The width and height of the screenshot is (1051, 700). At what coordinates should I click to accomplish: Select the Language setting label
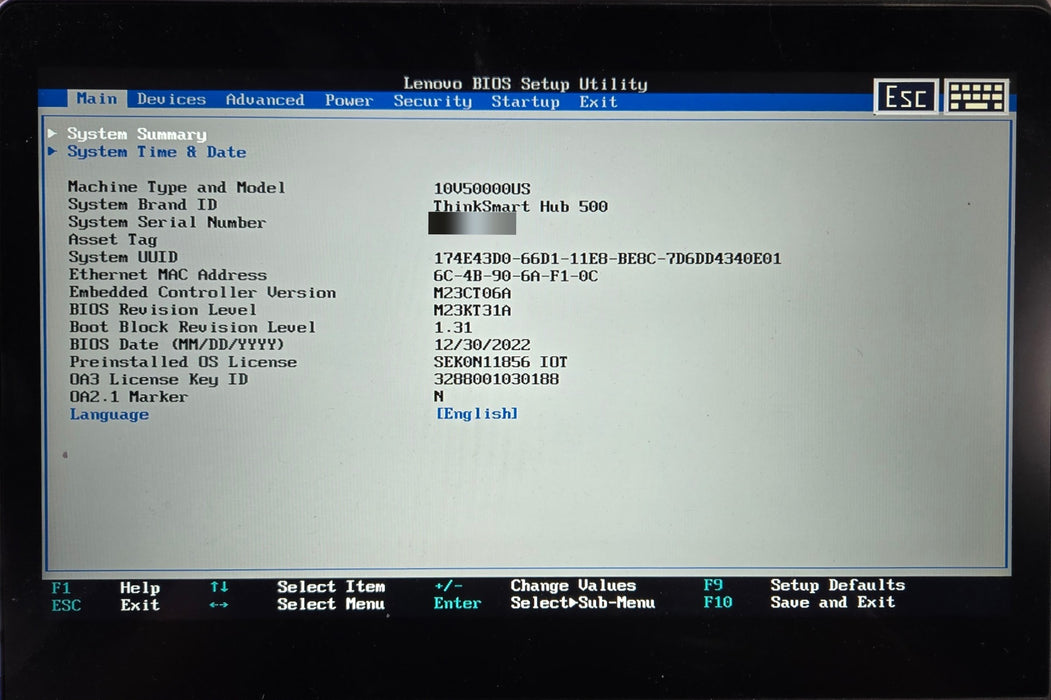pos(109,414)
